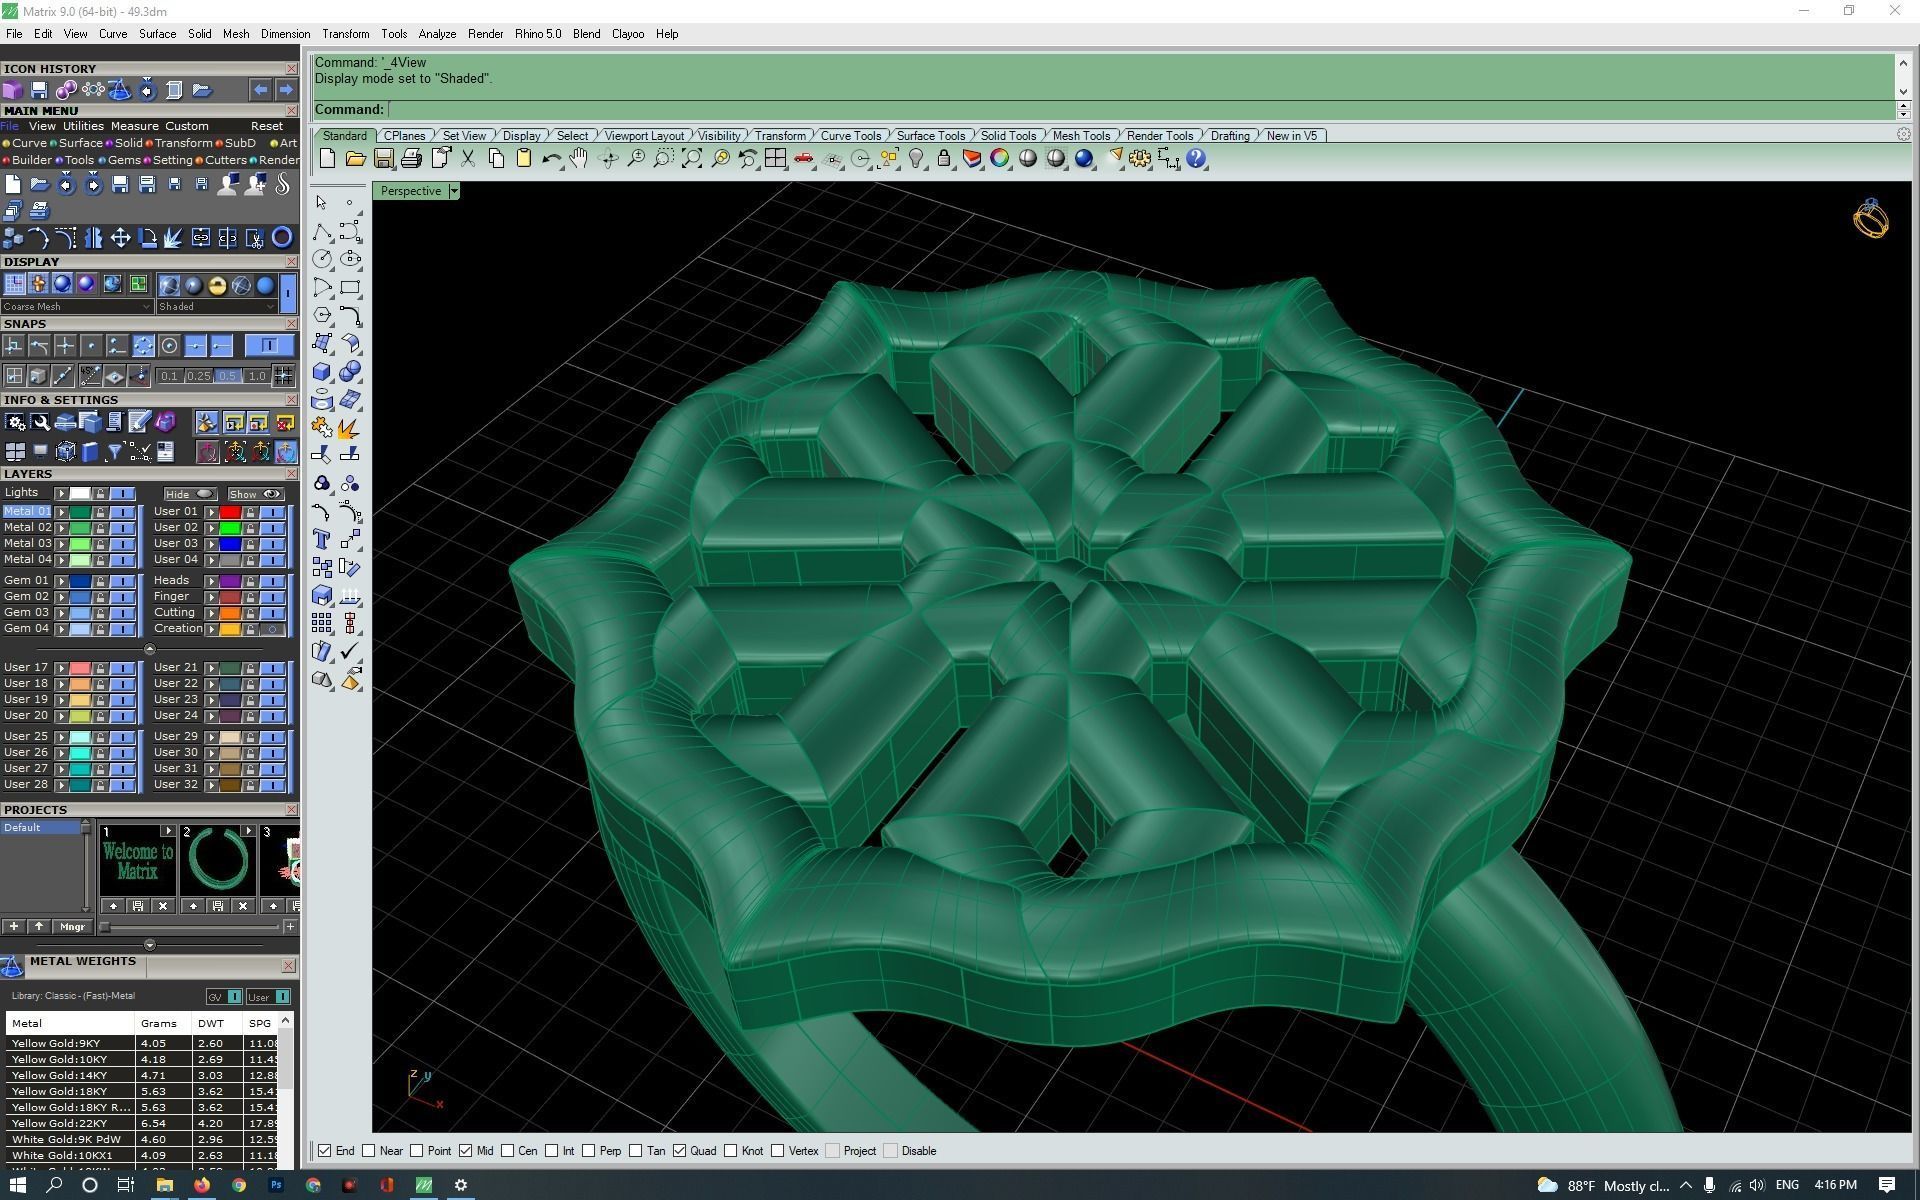Screen dimensions: 1920x1200
Task: Click the padlock Lock icon in toolbar
Action: pyautogui.click(x=943, y=158)
